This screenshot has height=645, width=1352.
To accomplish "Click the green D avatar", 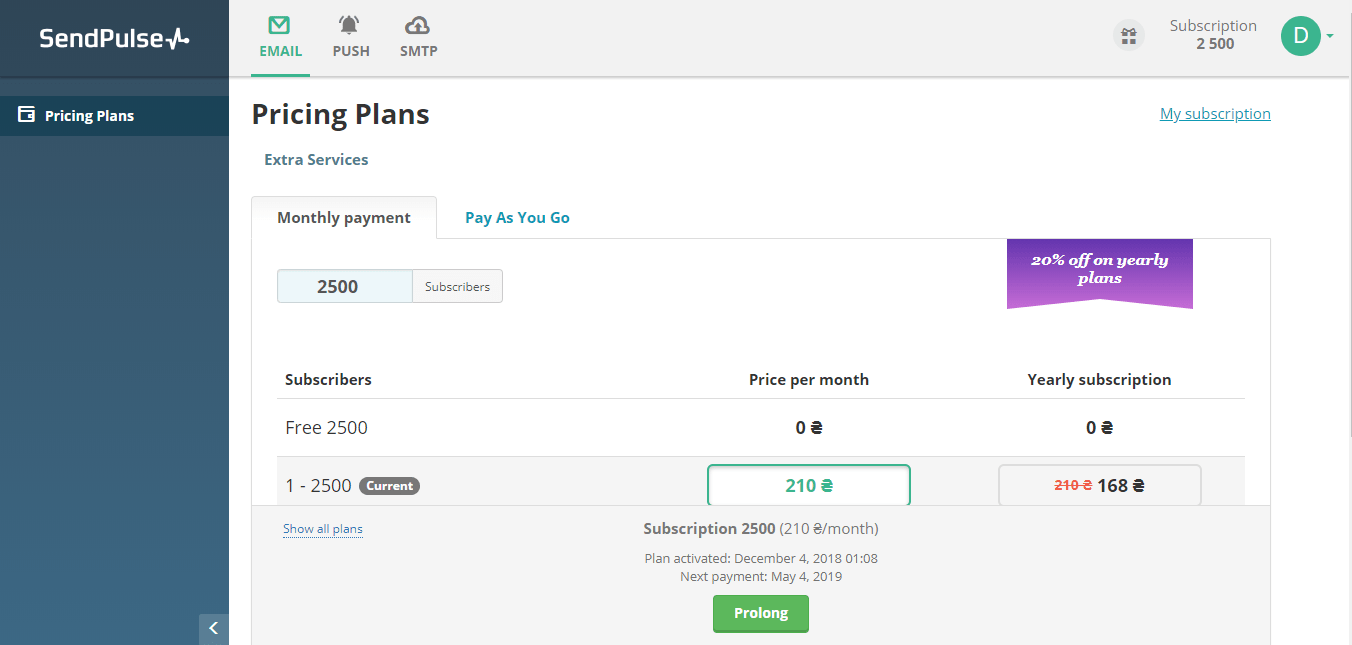I will (x=1300, y=36).
